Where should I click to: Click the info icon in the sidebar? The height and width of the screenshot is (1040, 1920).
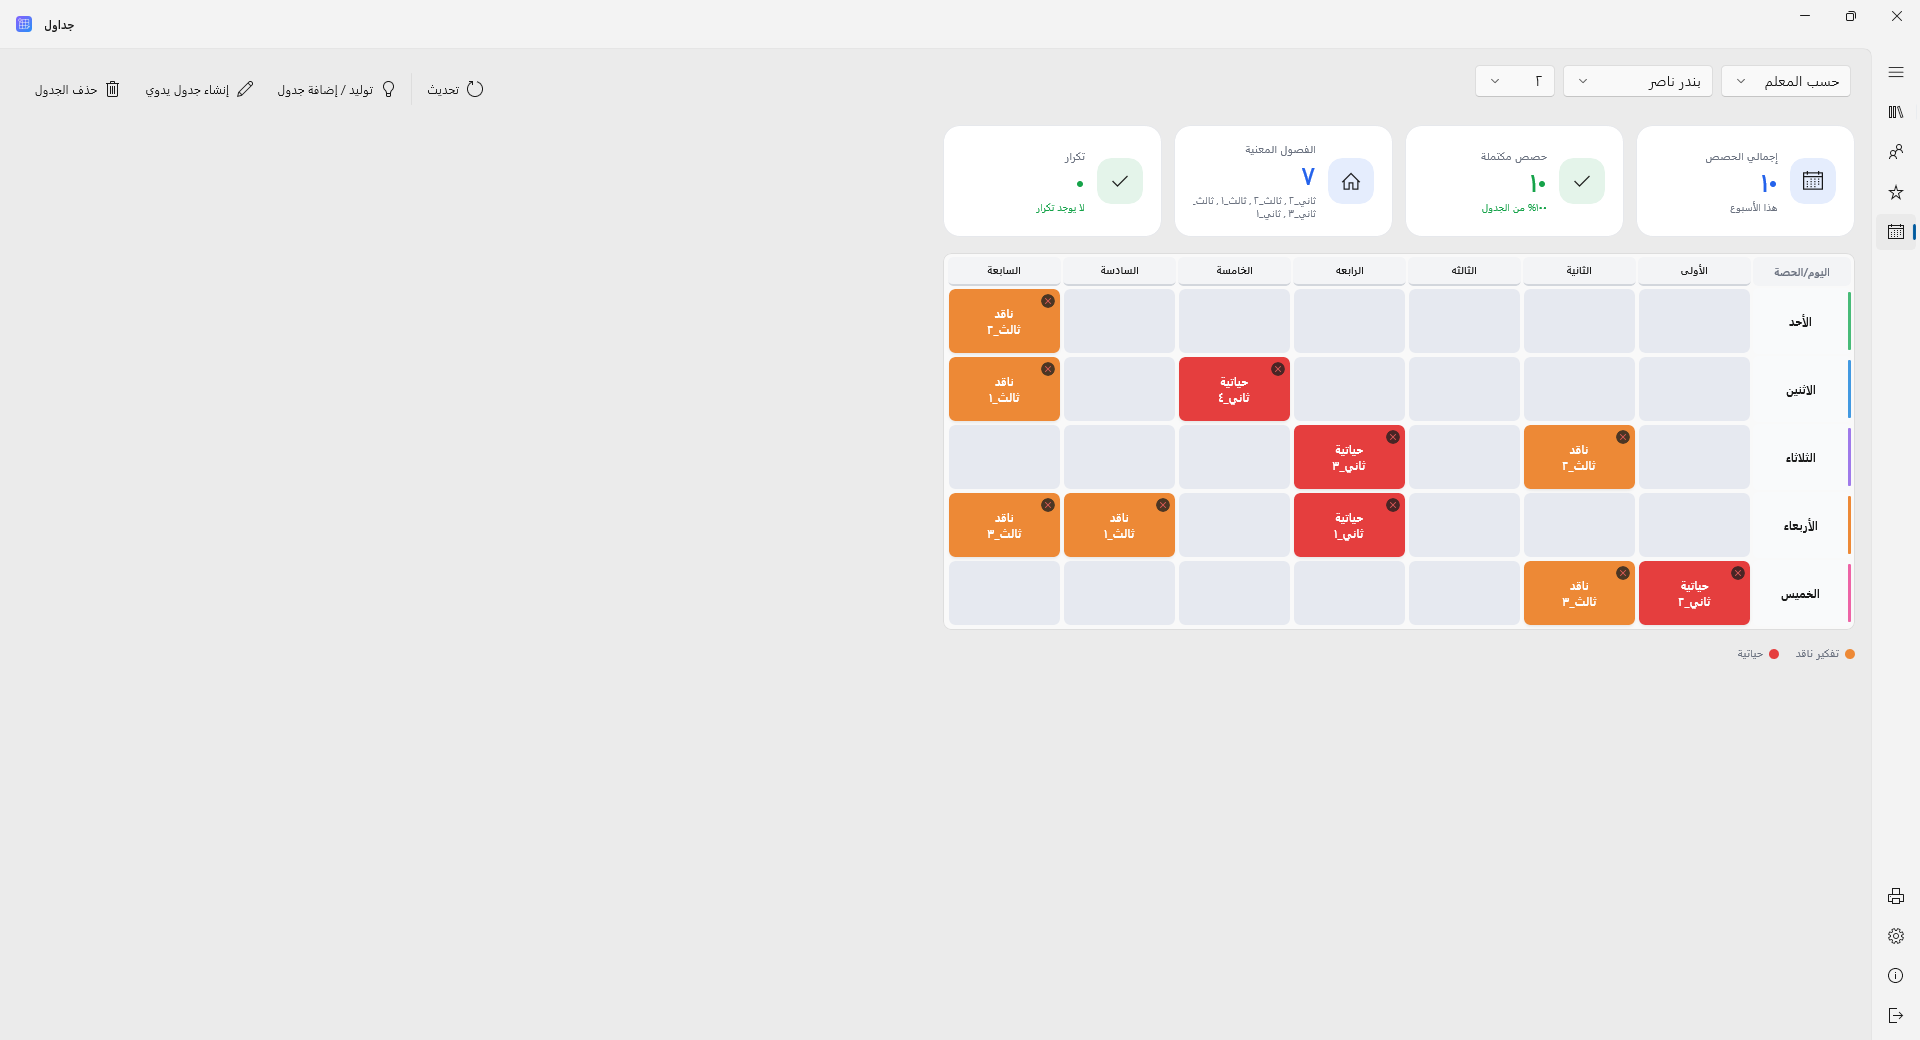coord(1895,976)
